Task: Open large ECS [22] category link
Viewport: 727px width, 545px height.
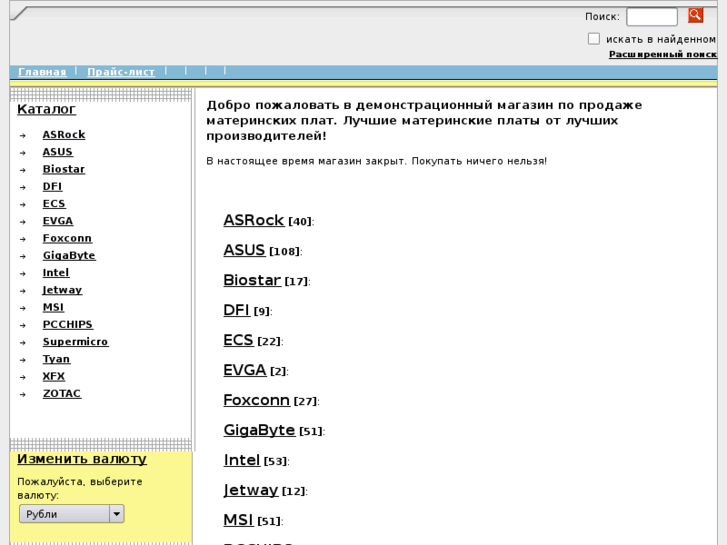Action: point(238,340)
